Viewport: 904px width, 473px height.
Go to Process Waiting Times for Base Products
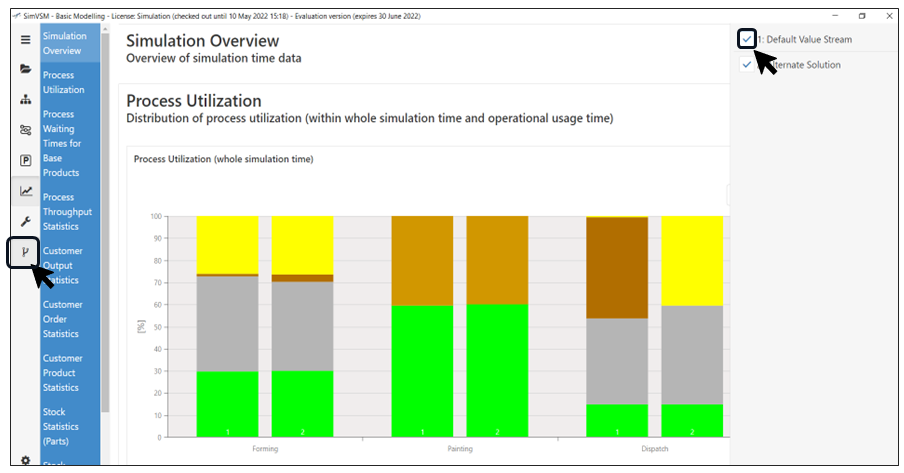coord(67,143)
